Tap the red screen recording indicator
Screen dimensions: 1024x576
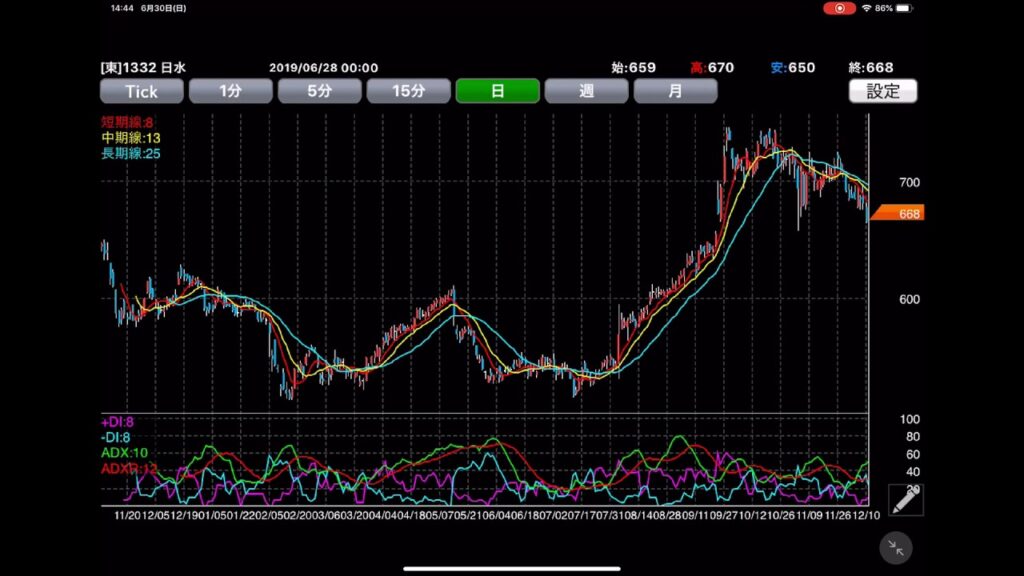839,8
